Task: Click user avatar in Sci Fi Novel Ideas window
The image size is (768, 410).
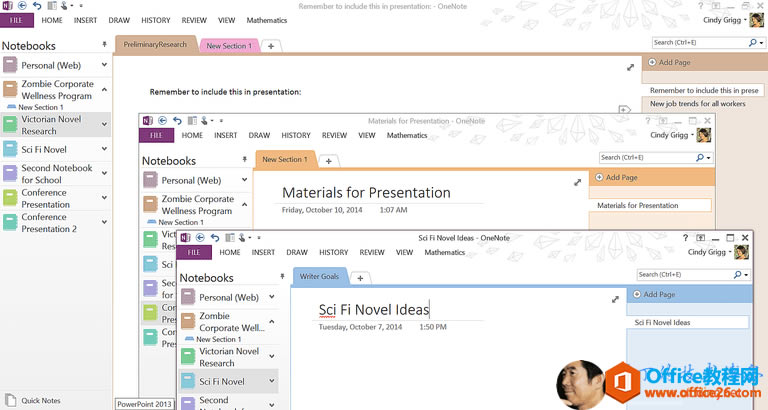Action: coord(742,252)
